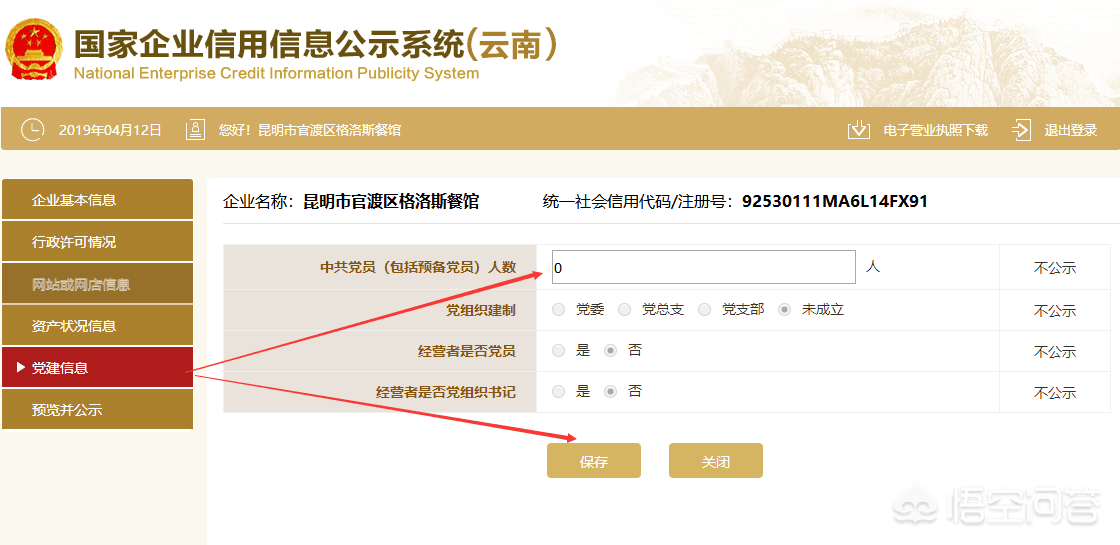
Task: Click 不公示 in the party member count row
Action: pyautogui.click(x=1054, y=269)
